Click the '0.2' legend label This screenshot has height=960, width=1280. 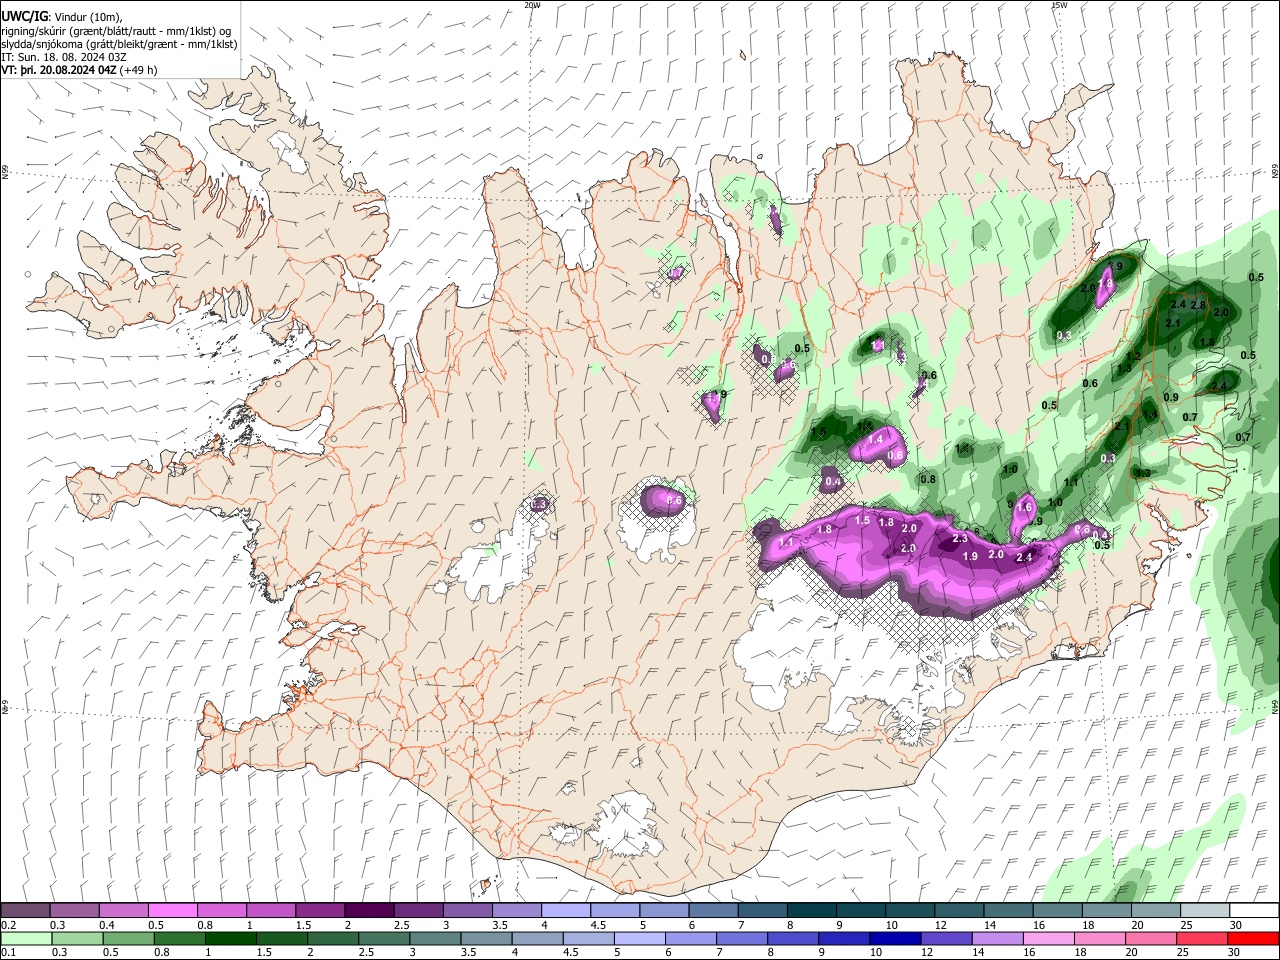(8, 925)
